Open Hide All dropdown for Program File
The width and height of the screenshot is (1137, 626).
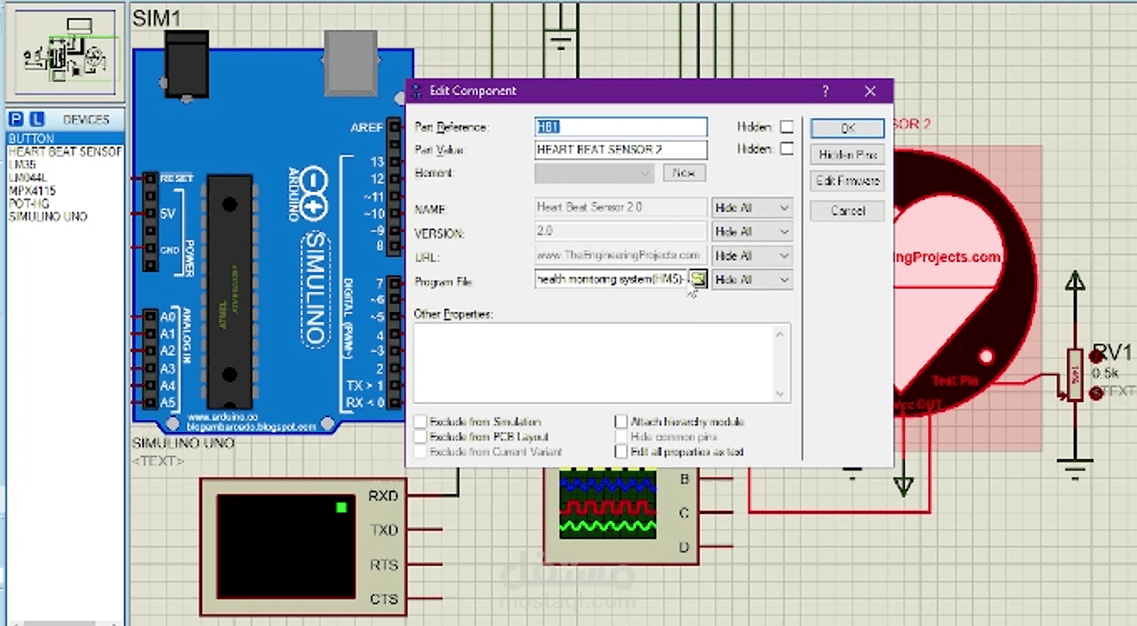(x=751, y=279)
